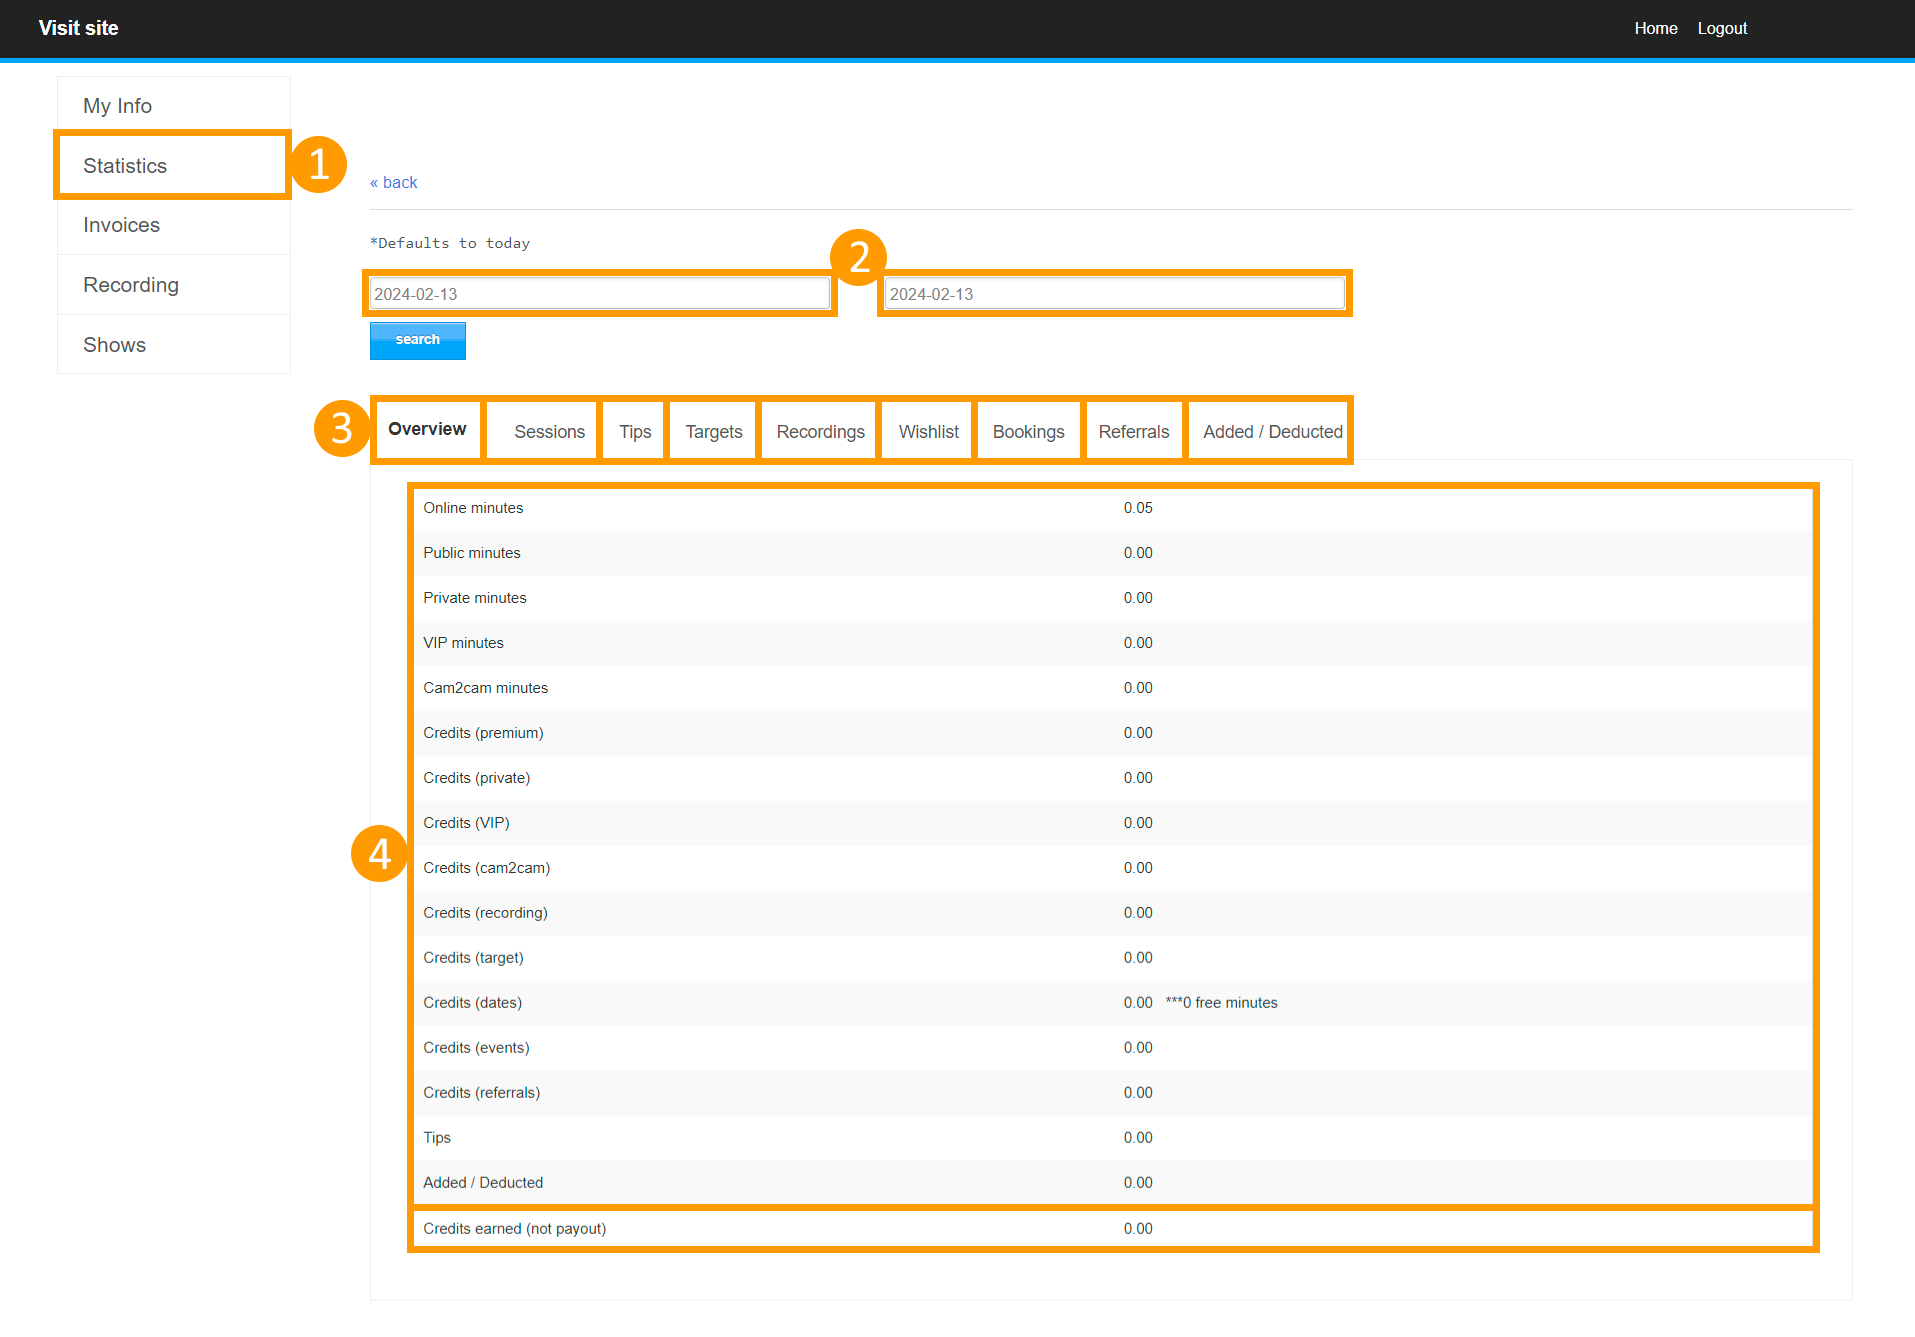
Task: Open the Tips tab
Action: pos(635,432)
